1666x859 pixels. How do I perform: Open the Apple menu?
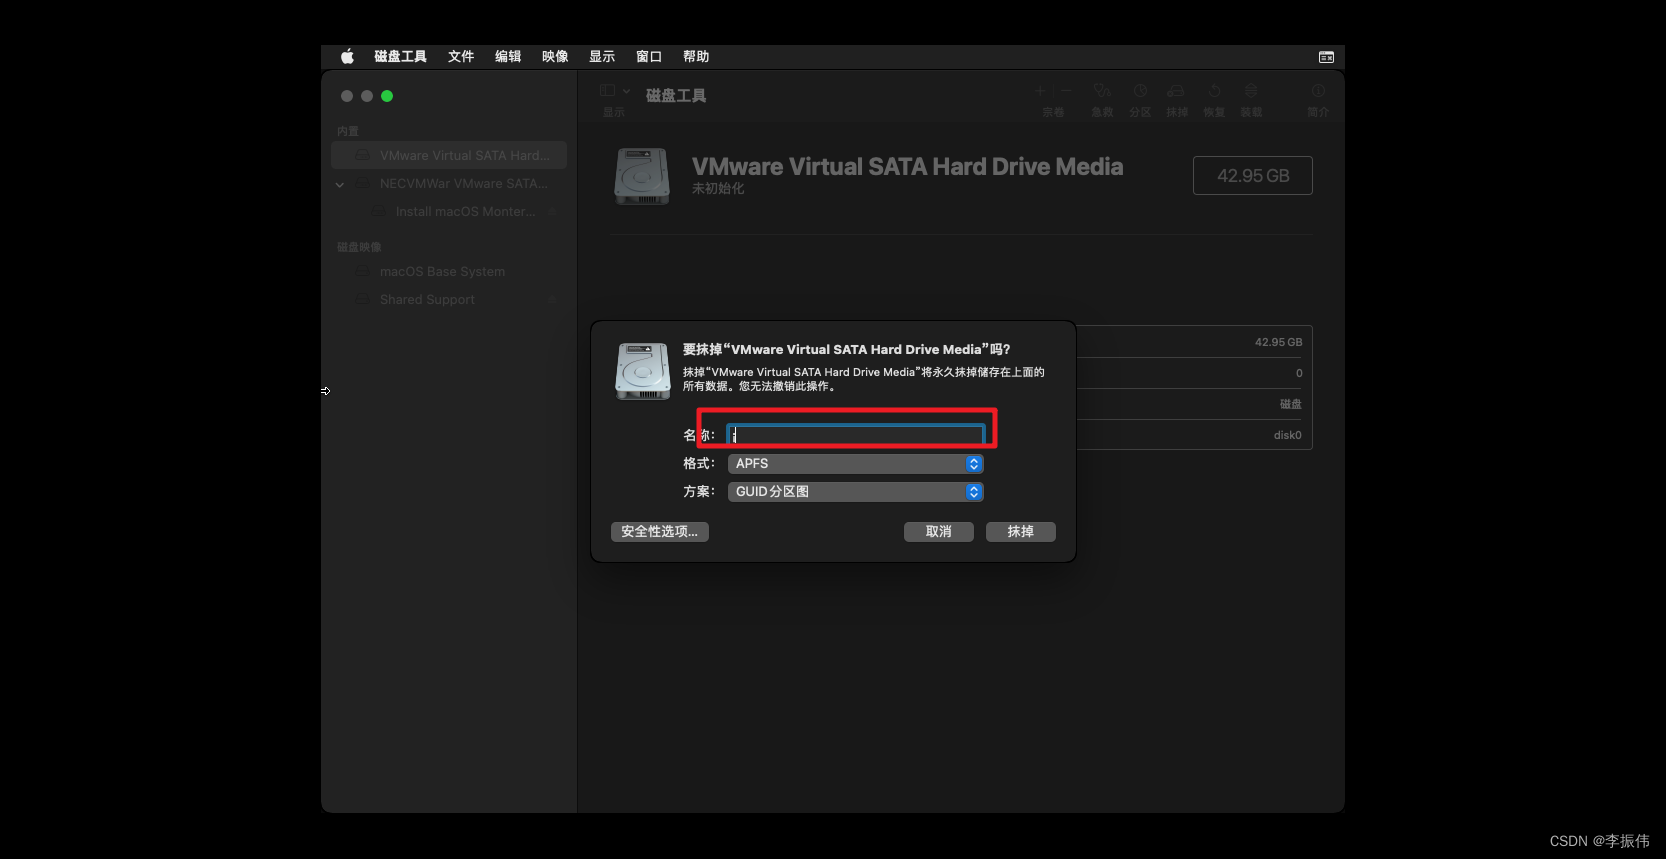(347, 57)
